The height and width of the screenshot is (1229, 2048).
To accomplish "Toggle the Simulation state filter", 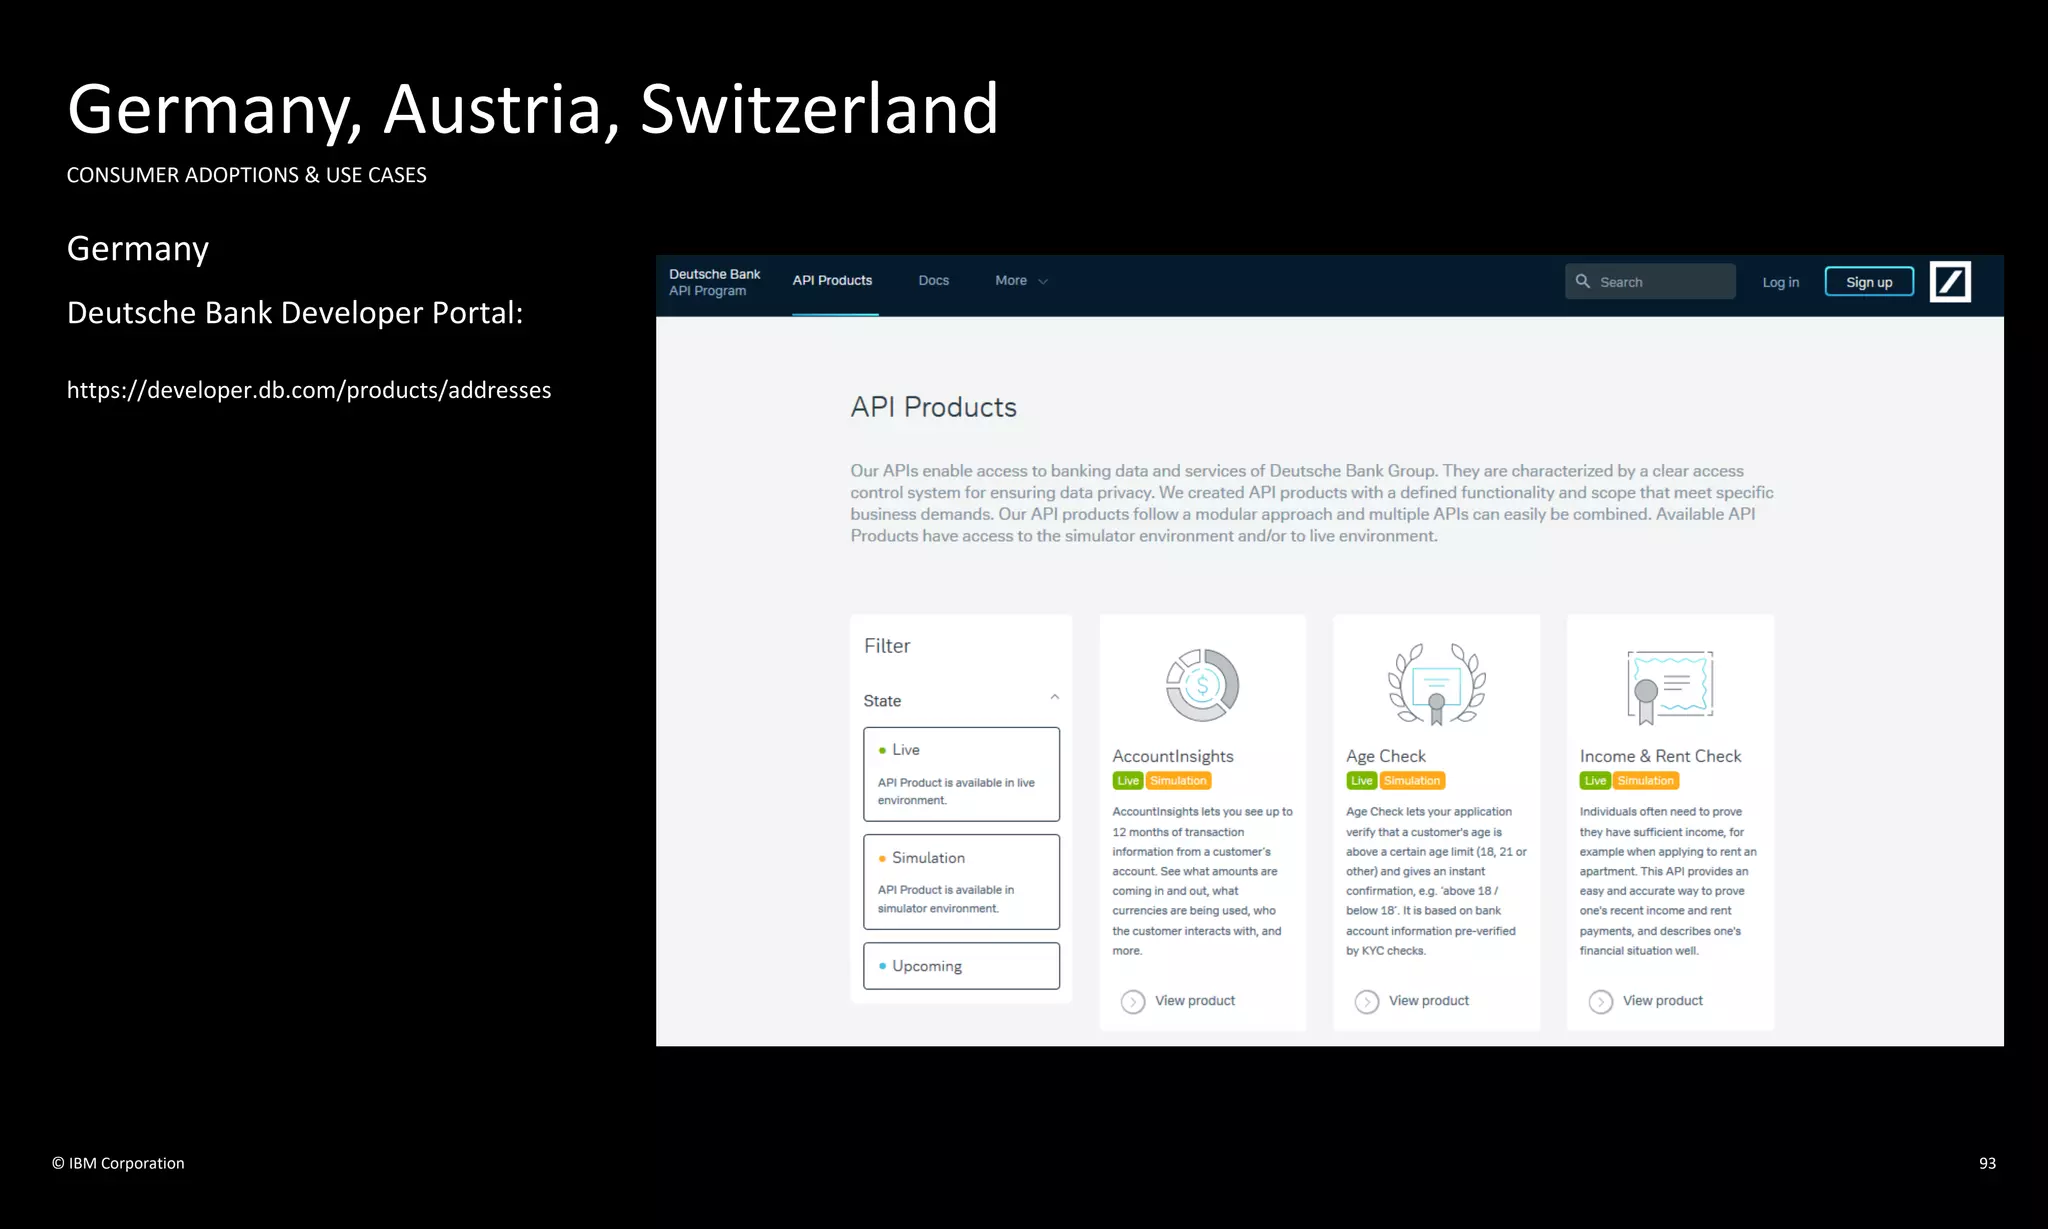I will 961,882.
